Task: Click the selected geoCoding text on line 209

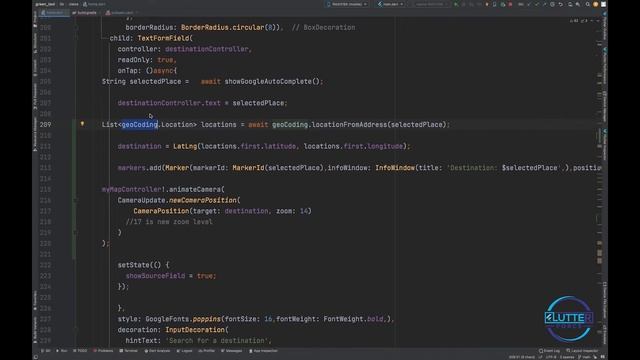Action: (x=140, y=124)
